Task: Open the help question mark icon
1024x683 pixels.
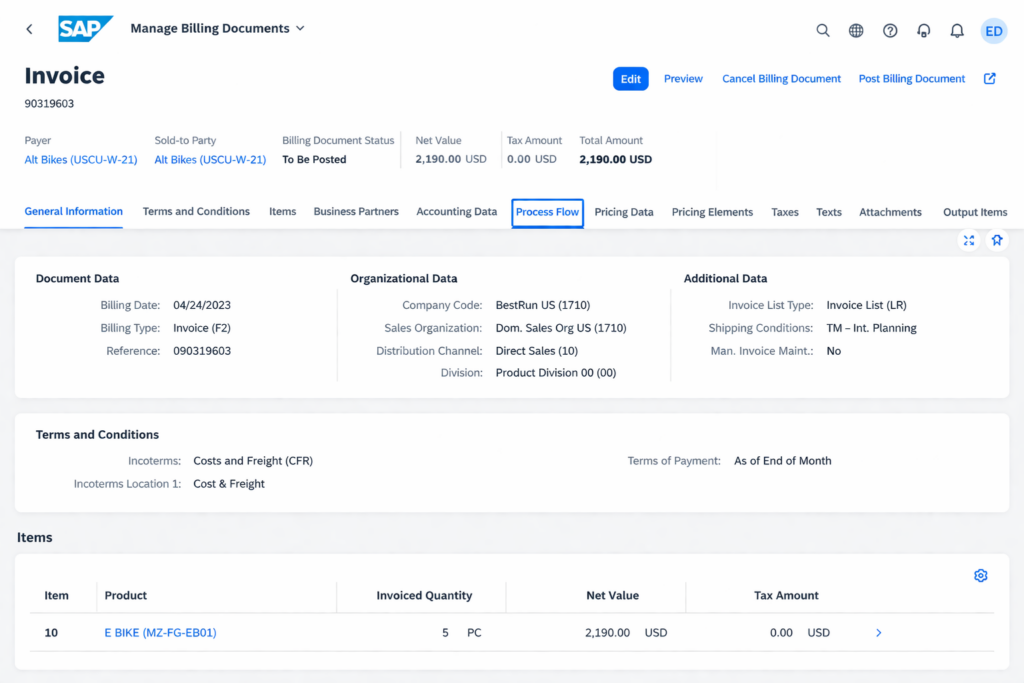Action: point(890,30)
